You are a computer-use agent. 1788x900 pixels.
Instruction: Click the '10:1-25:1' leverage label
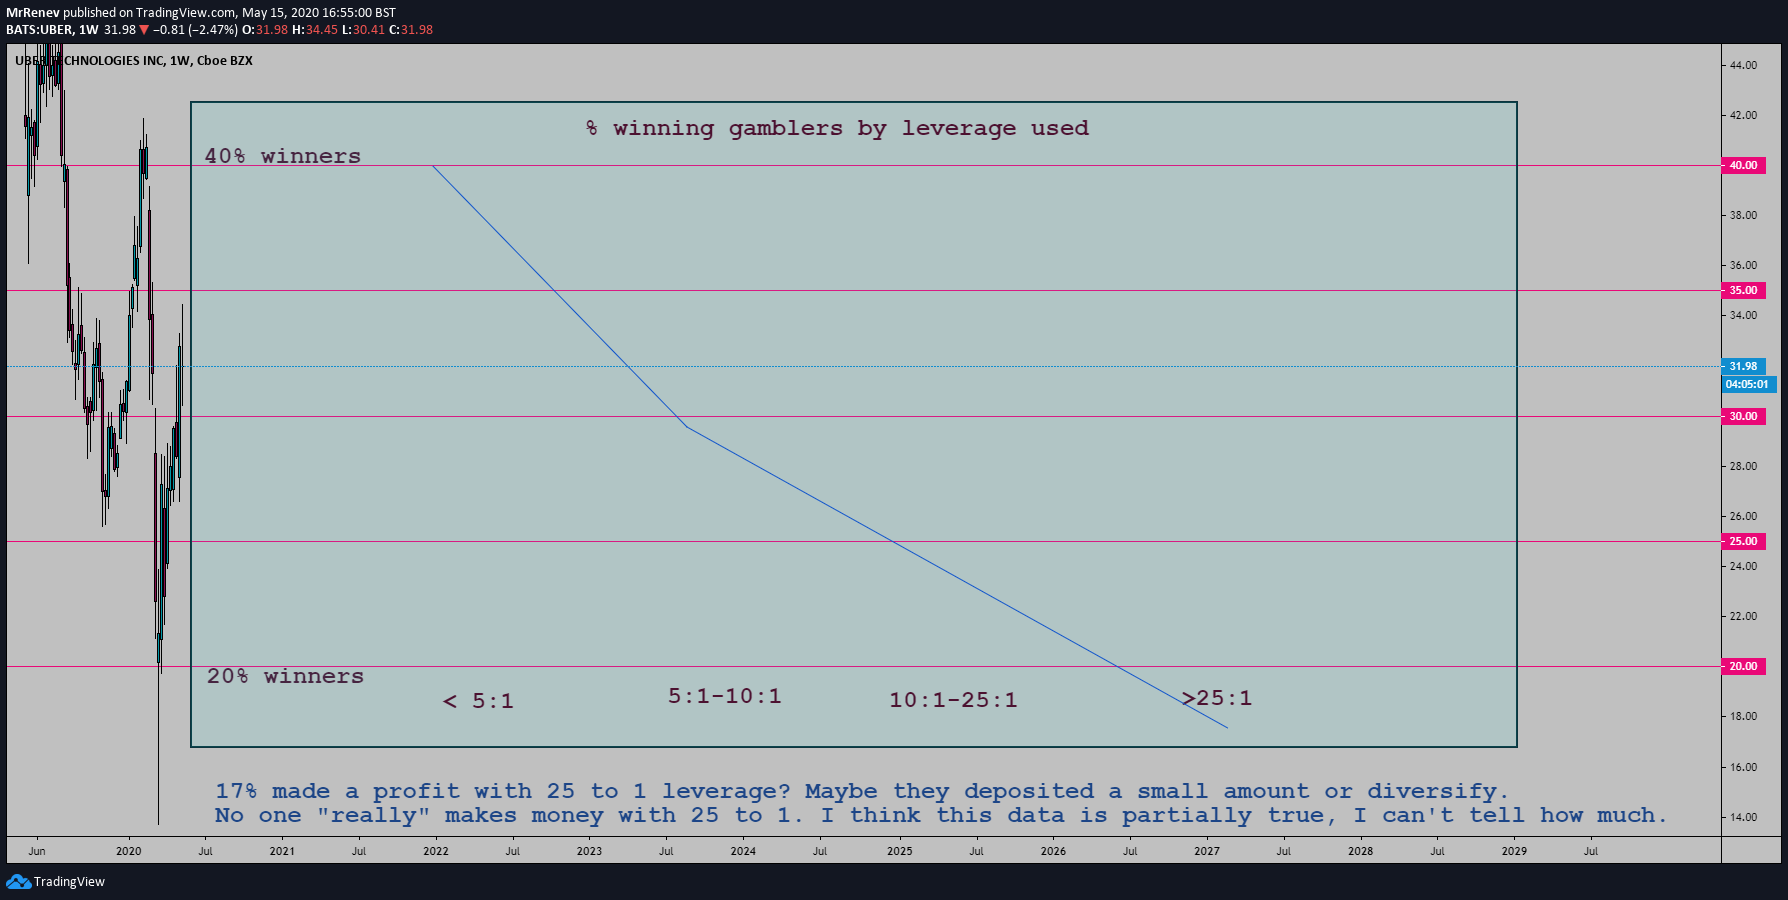[953, 700]
